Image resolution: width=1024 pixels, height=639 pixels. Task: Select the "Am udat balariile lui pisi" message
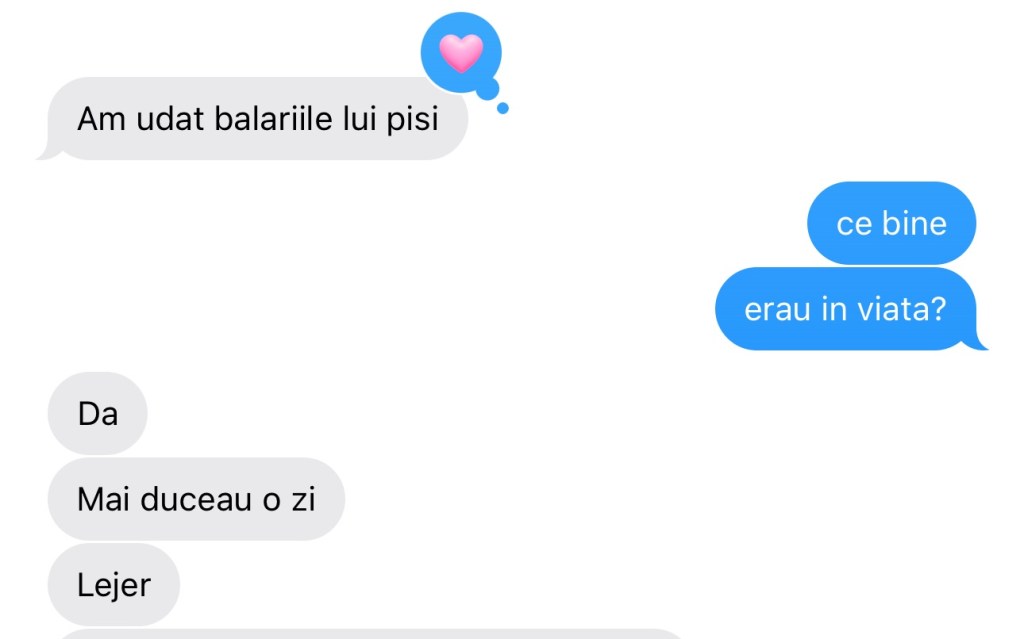257,118
